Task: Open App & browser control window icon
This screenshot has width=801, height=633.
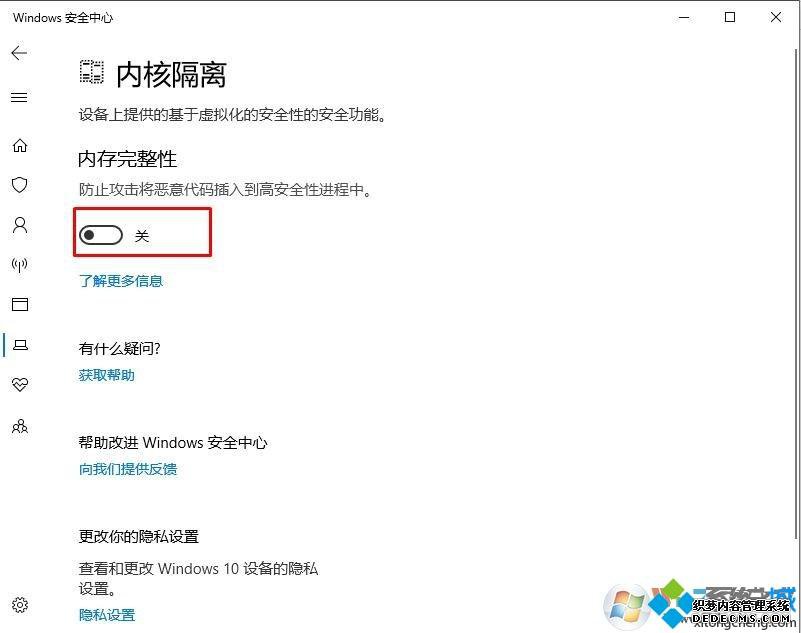Action: (20, 304)
